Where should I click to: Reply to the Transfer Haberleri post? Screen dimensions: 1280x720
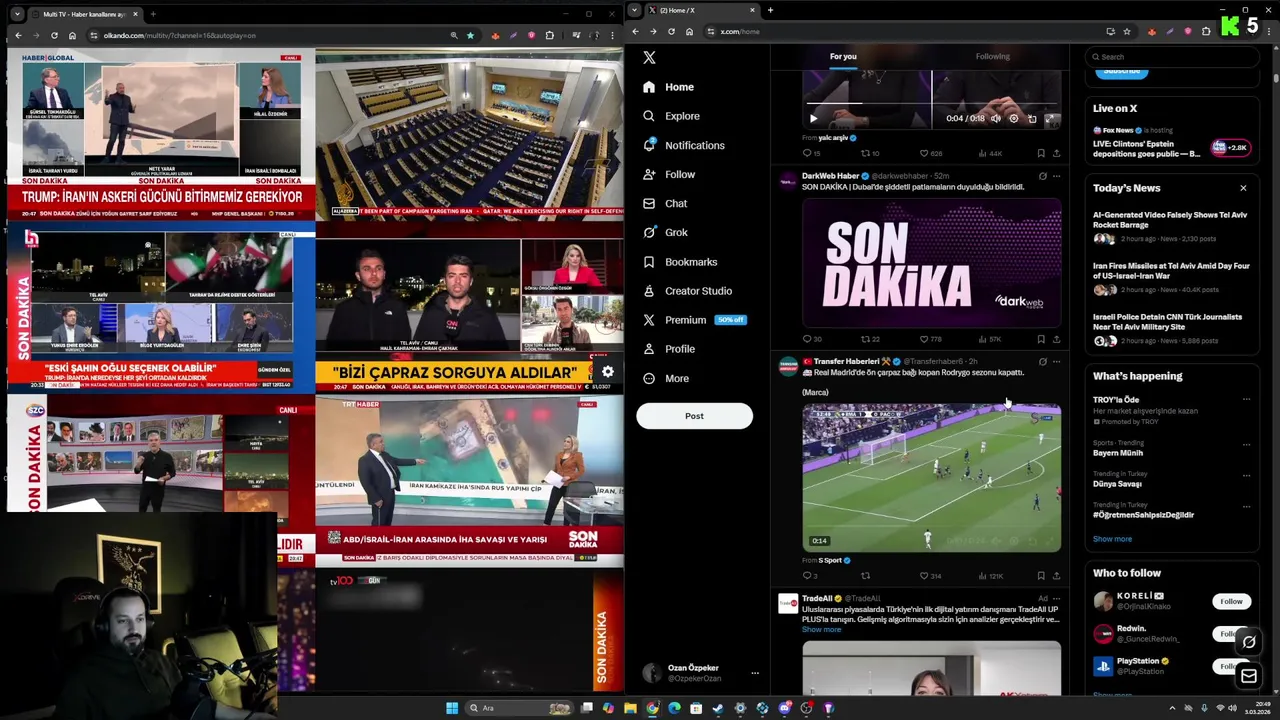pyautogui.click(x=808, y=576)
